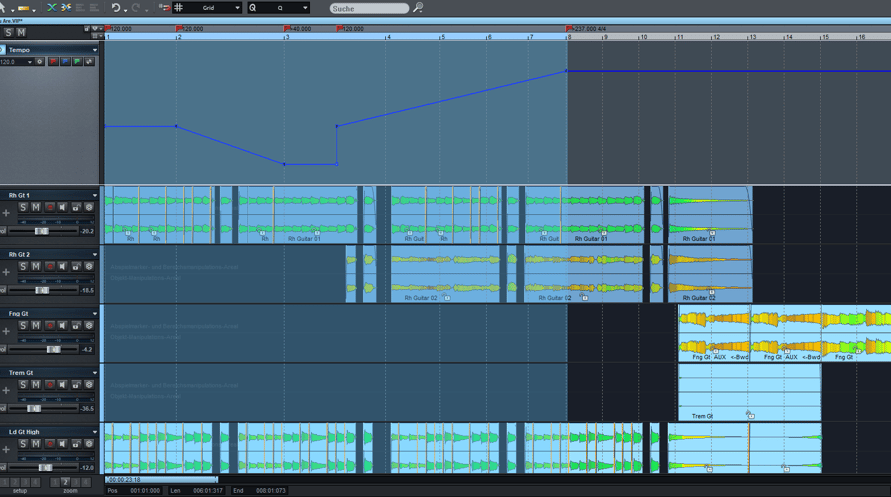This screenshot has width=891, height=497.
Task: Click the 40.000 tempo marker flag
Action: [x=287, y=28]
